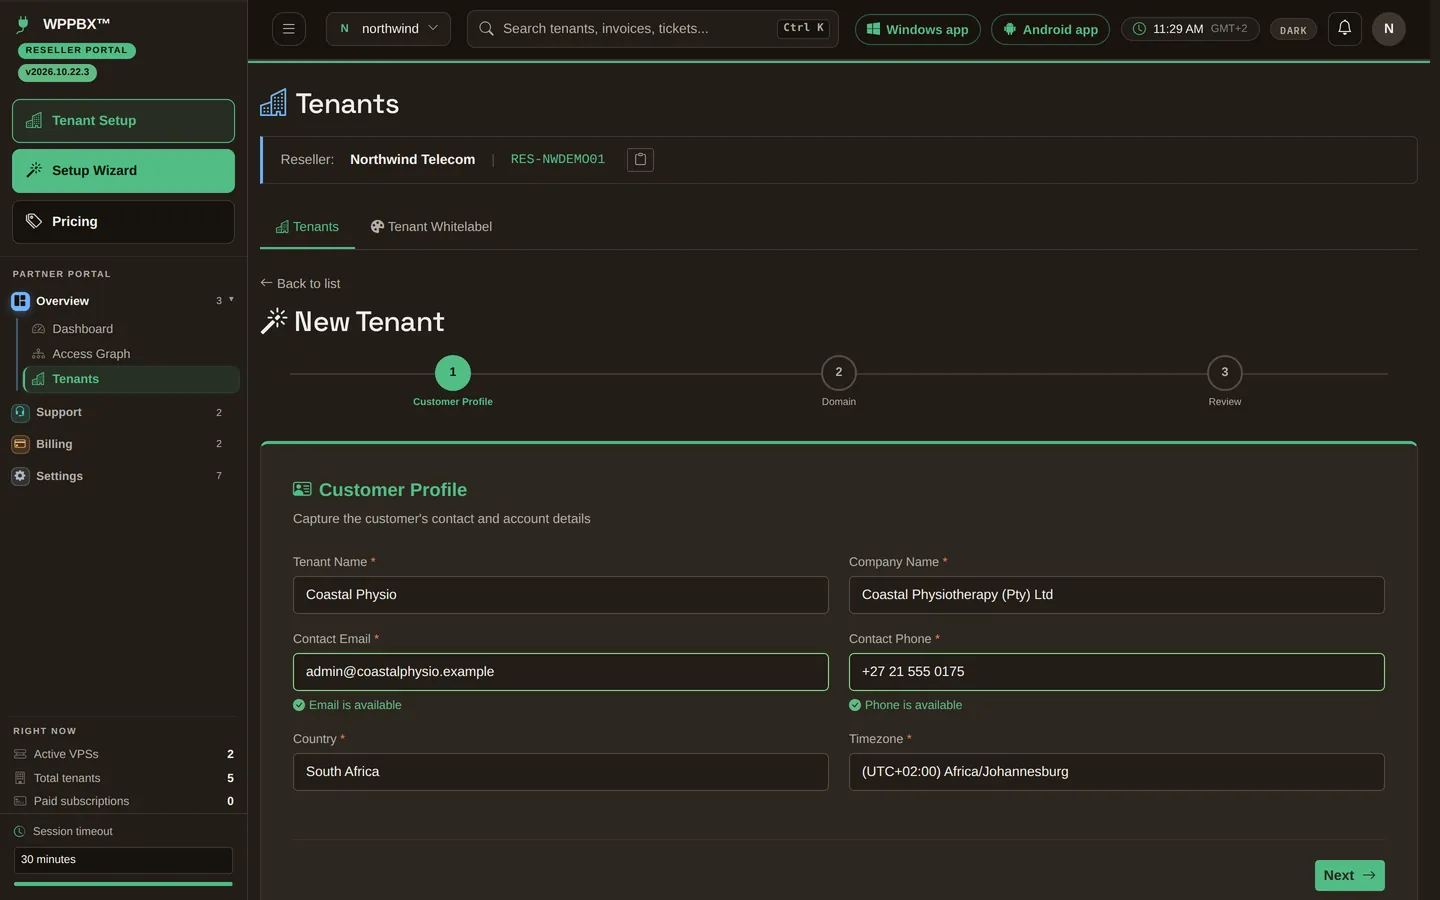Select step 1 Customer Profile
Viewport: 1440px width, 900px height.
[452, 373]
